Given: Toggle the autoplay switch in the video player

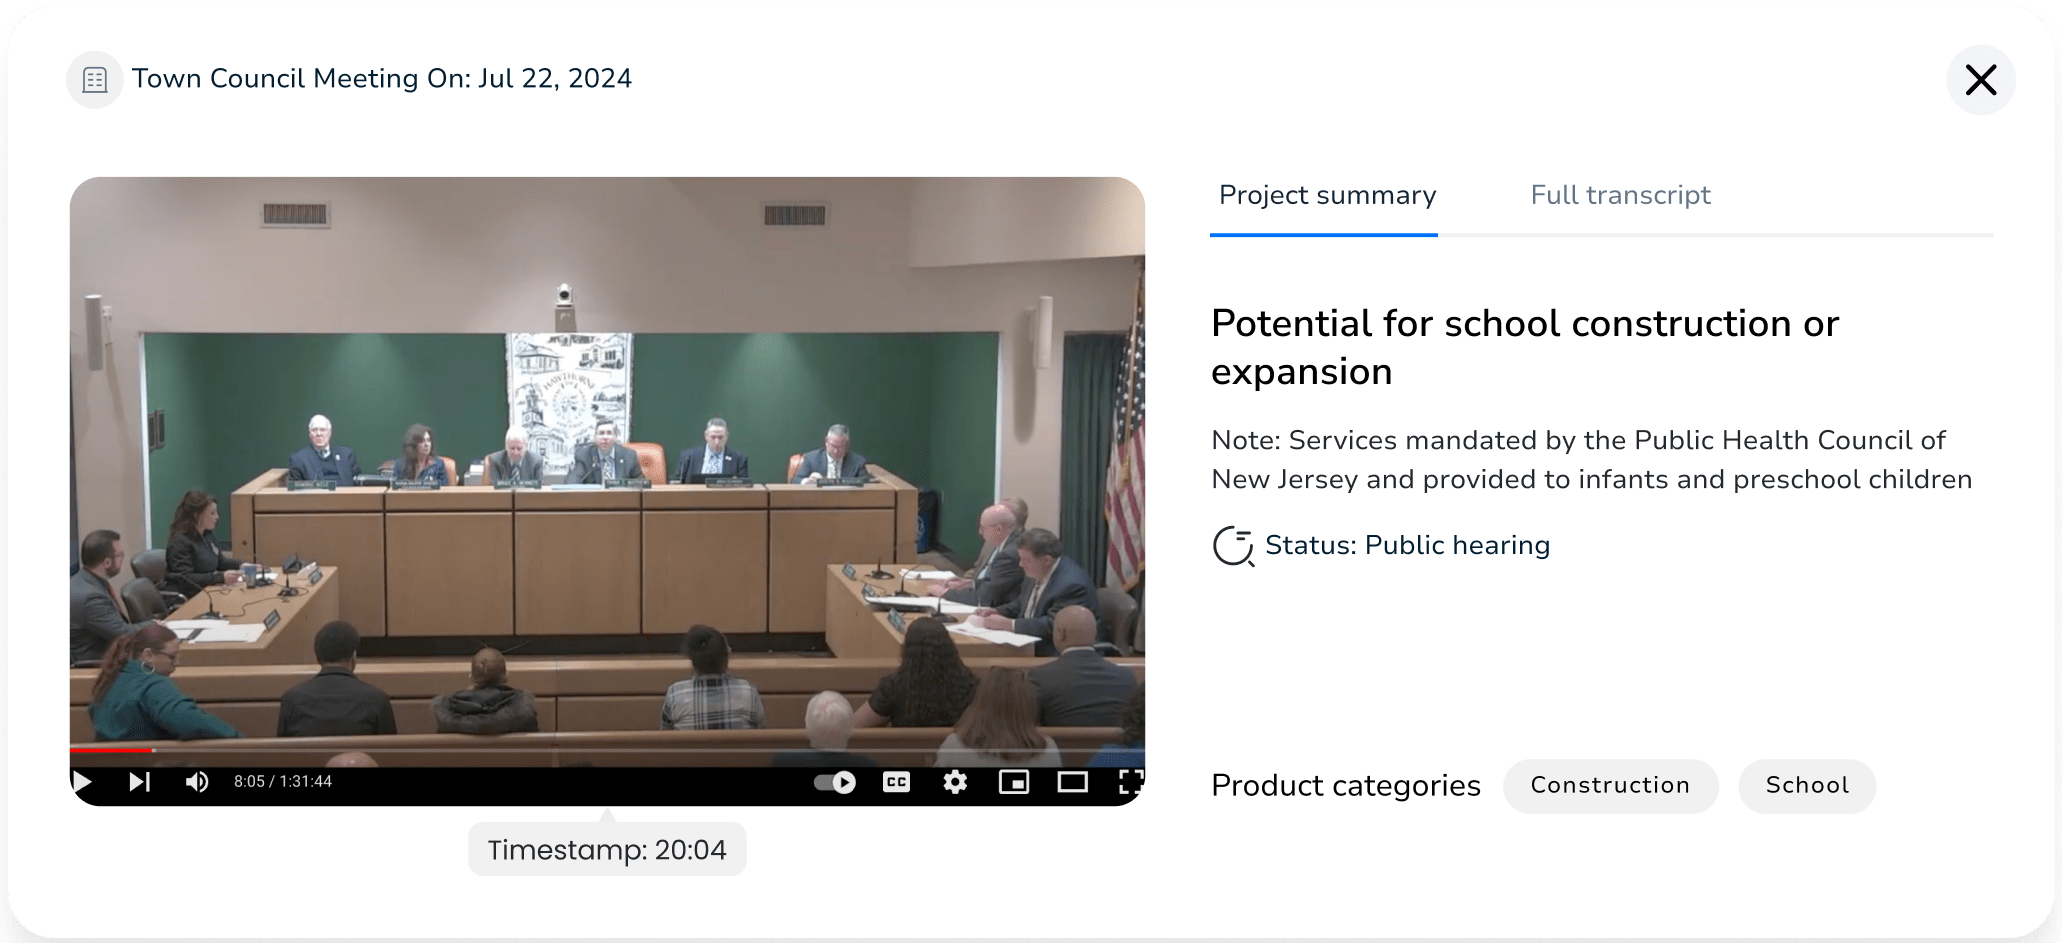Looking at the screenshot, I should pos(835,782).
